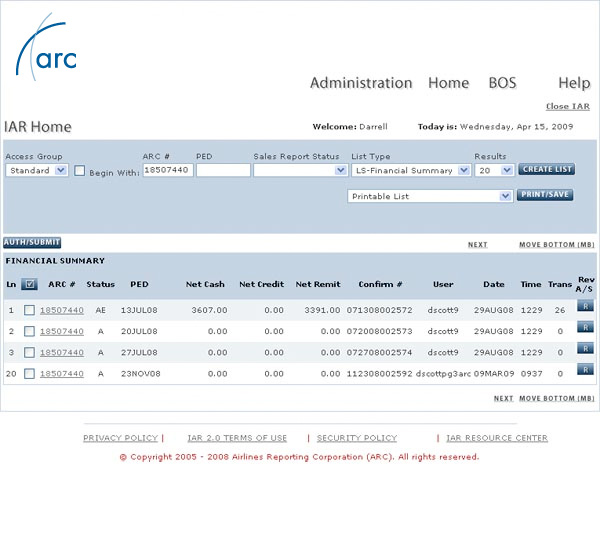Viewport: 600px width, 550px height.
Task: Open the Privacy Policy link
Action: [121, 438]
